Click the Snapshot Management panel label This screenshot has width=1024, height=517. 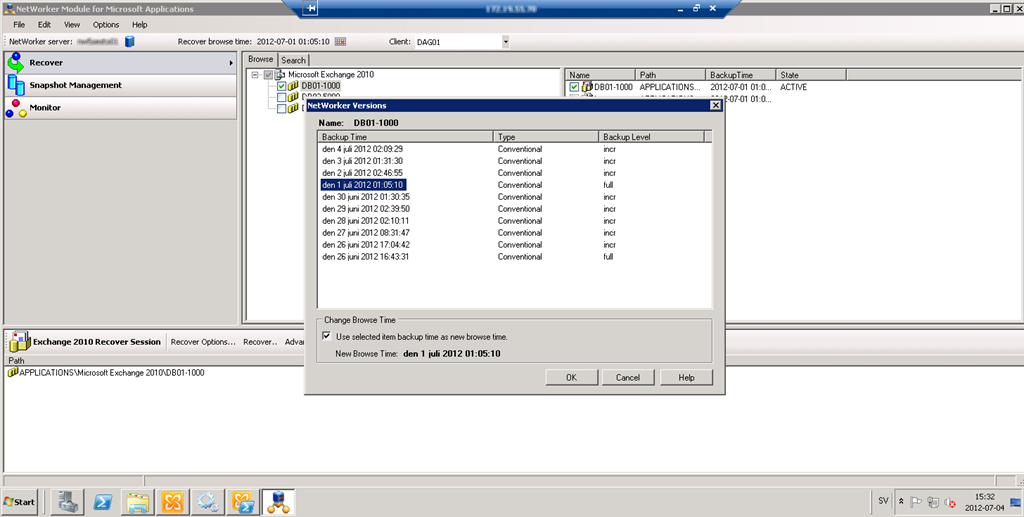pyautogui.click(x=75, y=85)
